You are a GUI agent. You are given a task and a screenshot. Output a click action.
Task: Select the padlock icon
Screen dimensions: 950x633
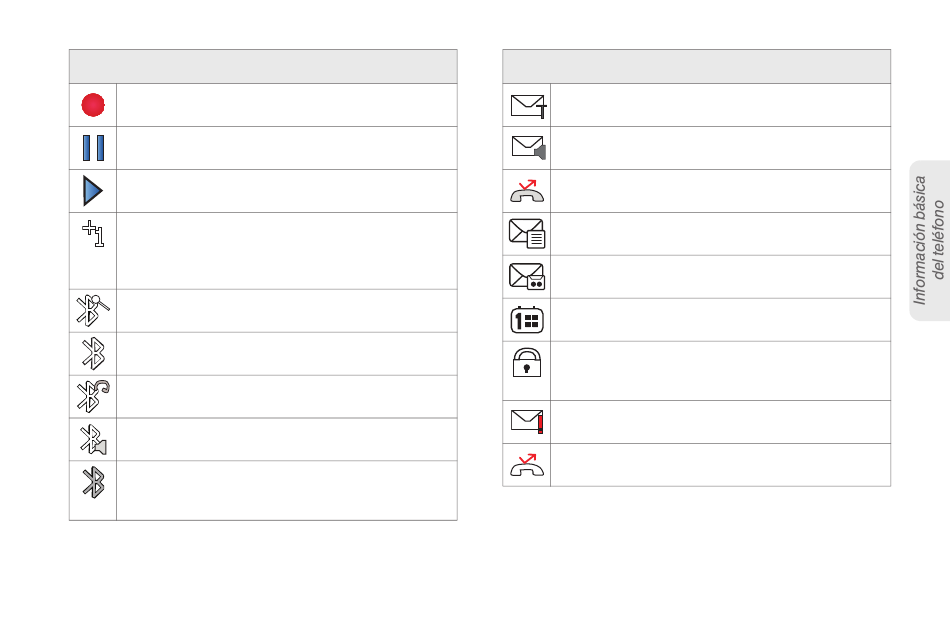pos(527,362)
